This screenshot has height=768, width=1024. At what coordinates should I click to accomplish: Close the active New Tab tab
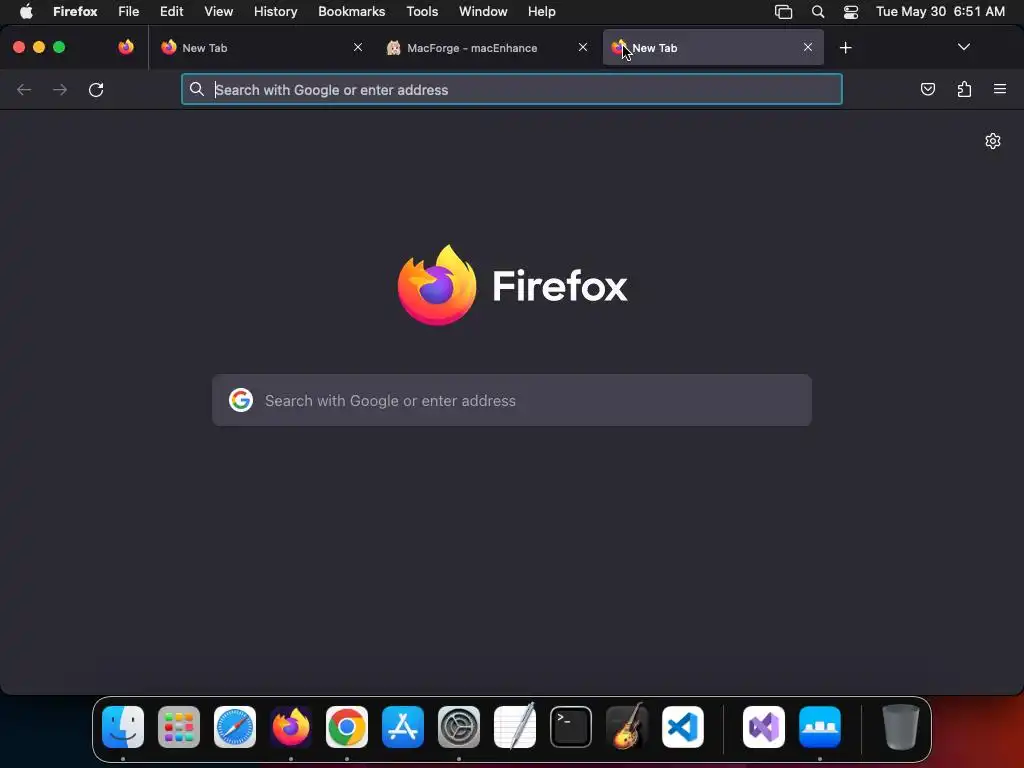808,47
